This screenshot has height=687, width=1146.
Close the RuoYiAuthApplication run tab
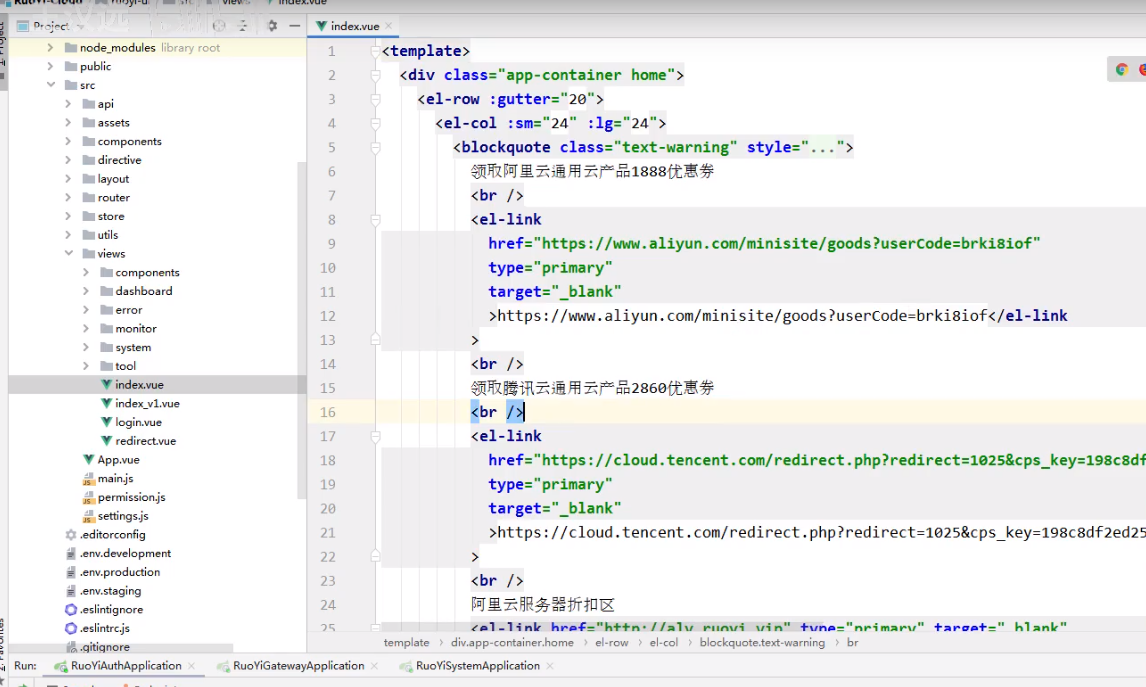point(191,666)
